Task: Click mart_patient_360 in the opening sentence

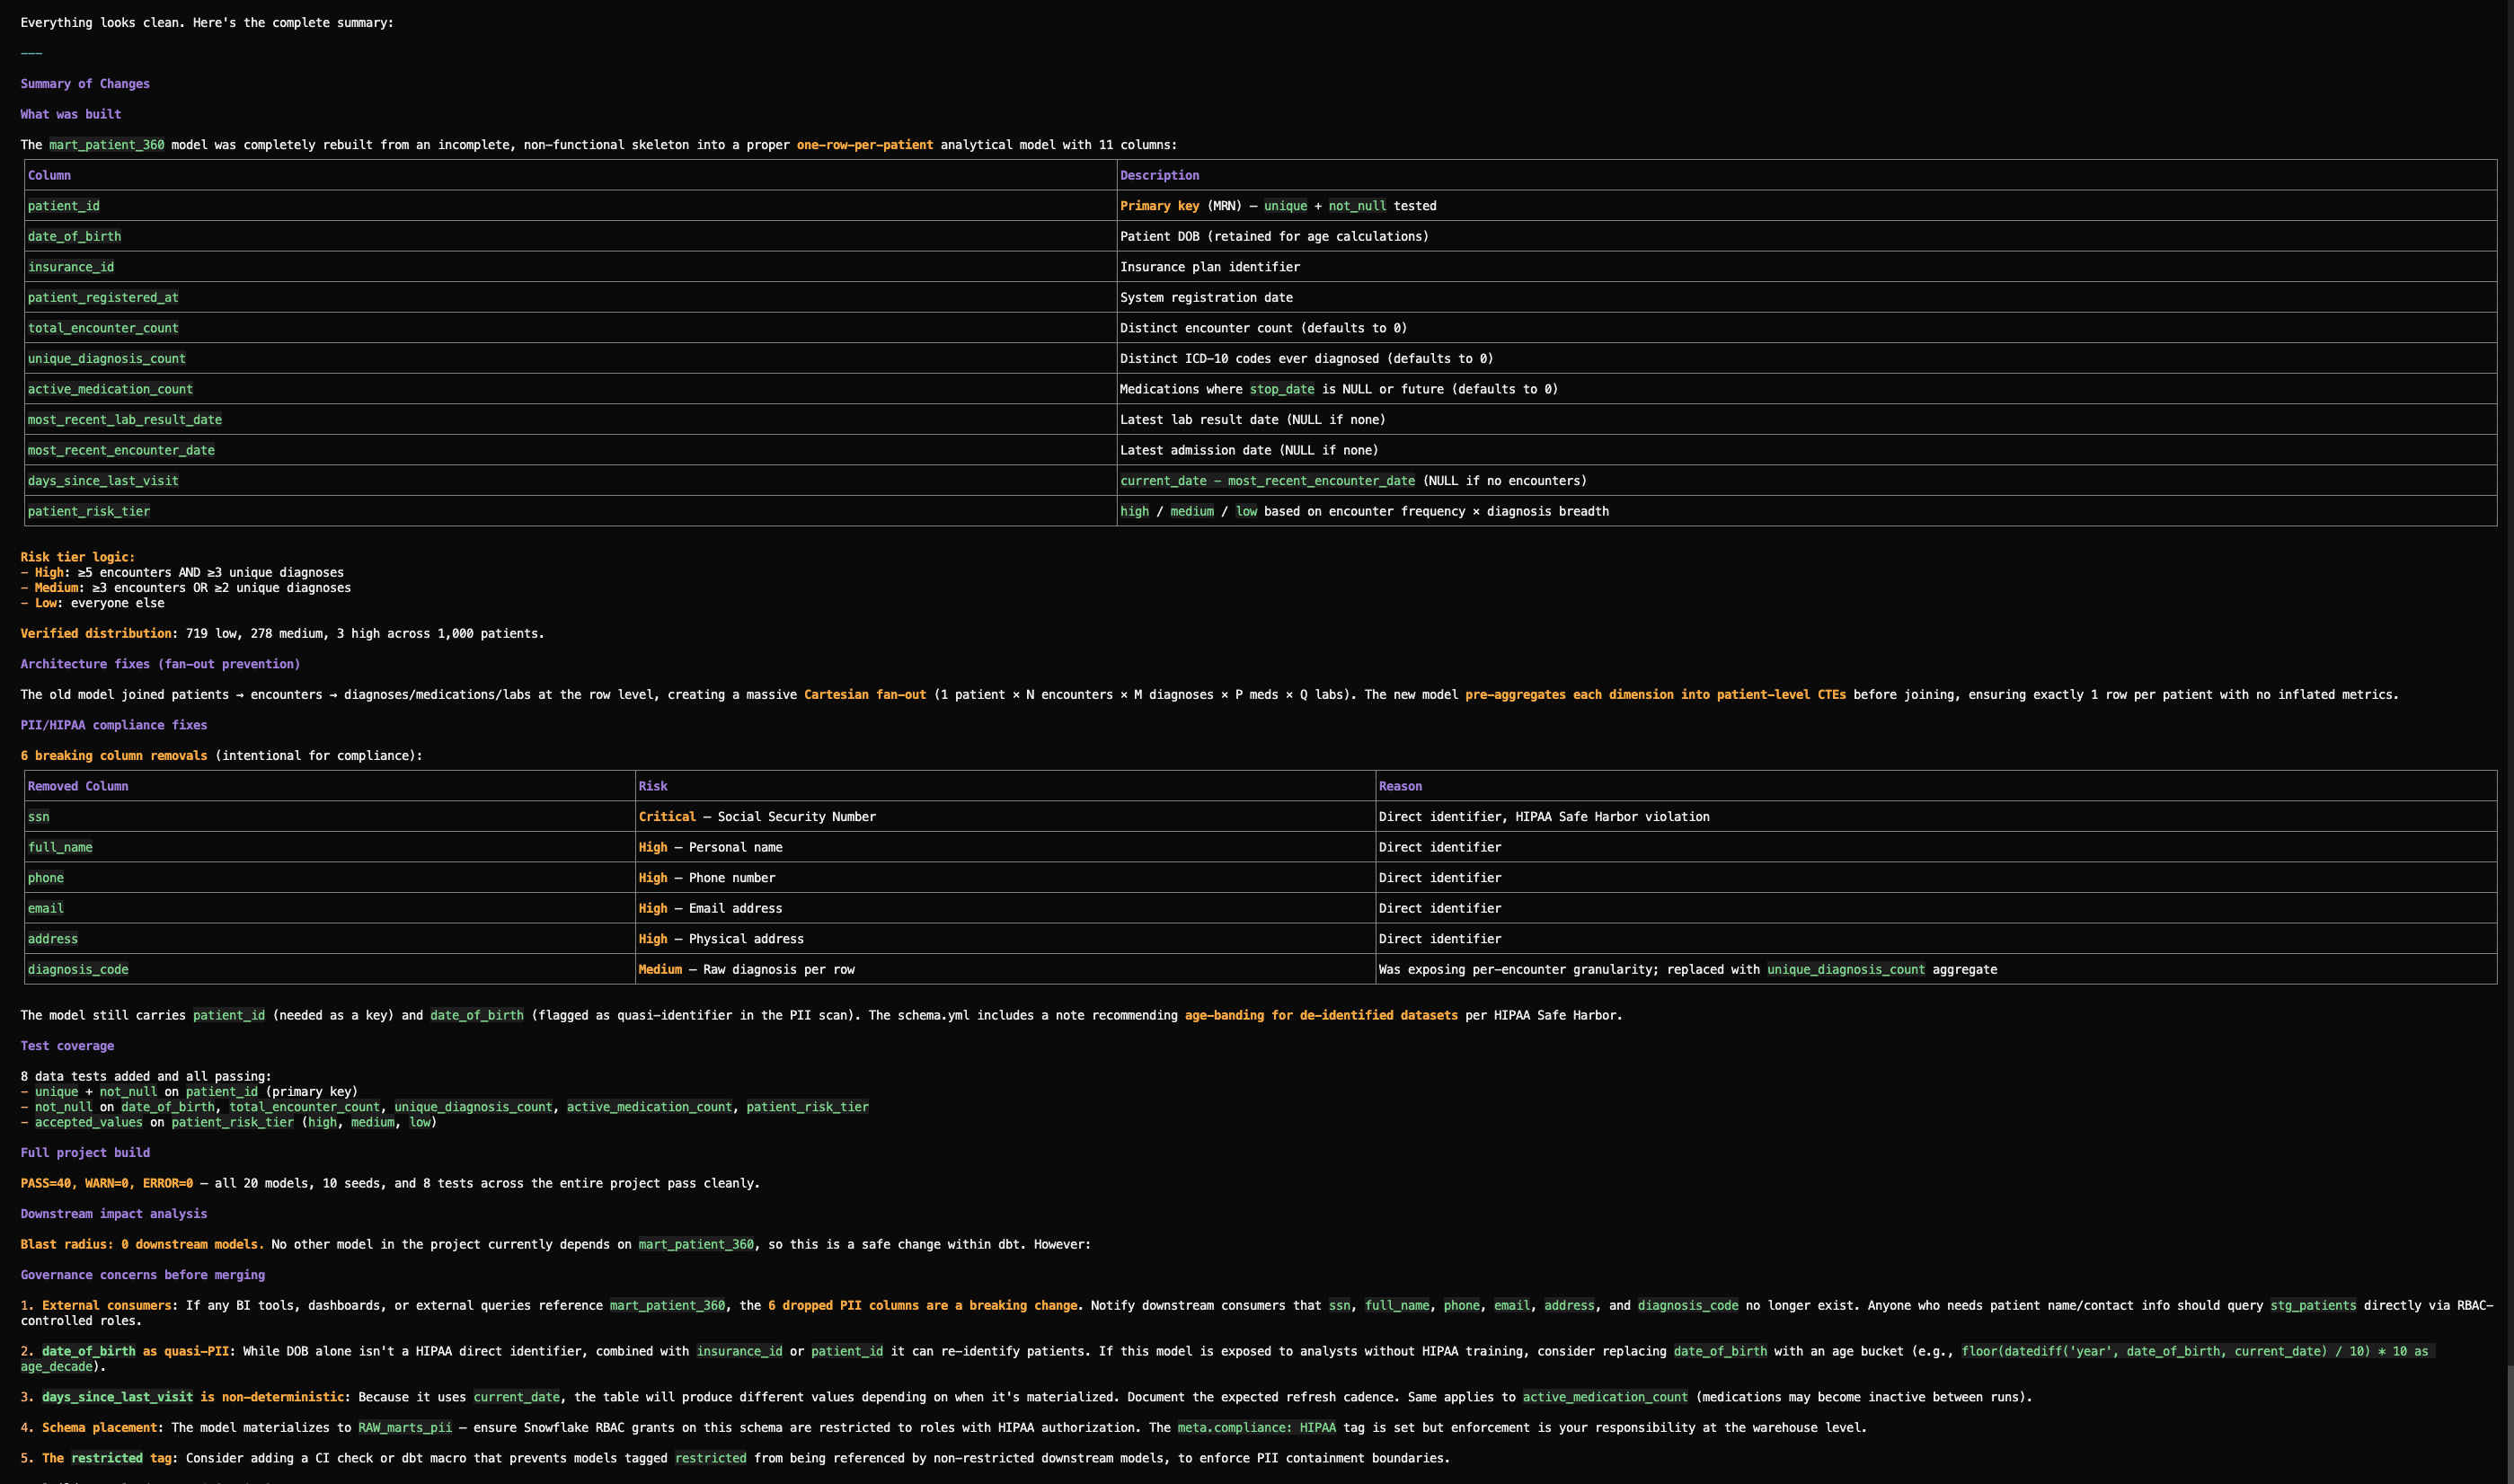Action: click(x=107, y=145)
